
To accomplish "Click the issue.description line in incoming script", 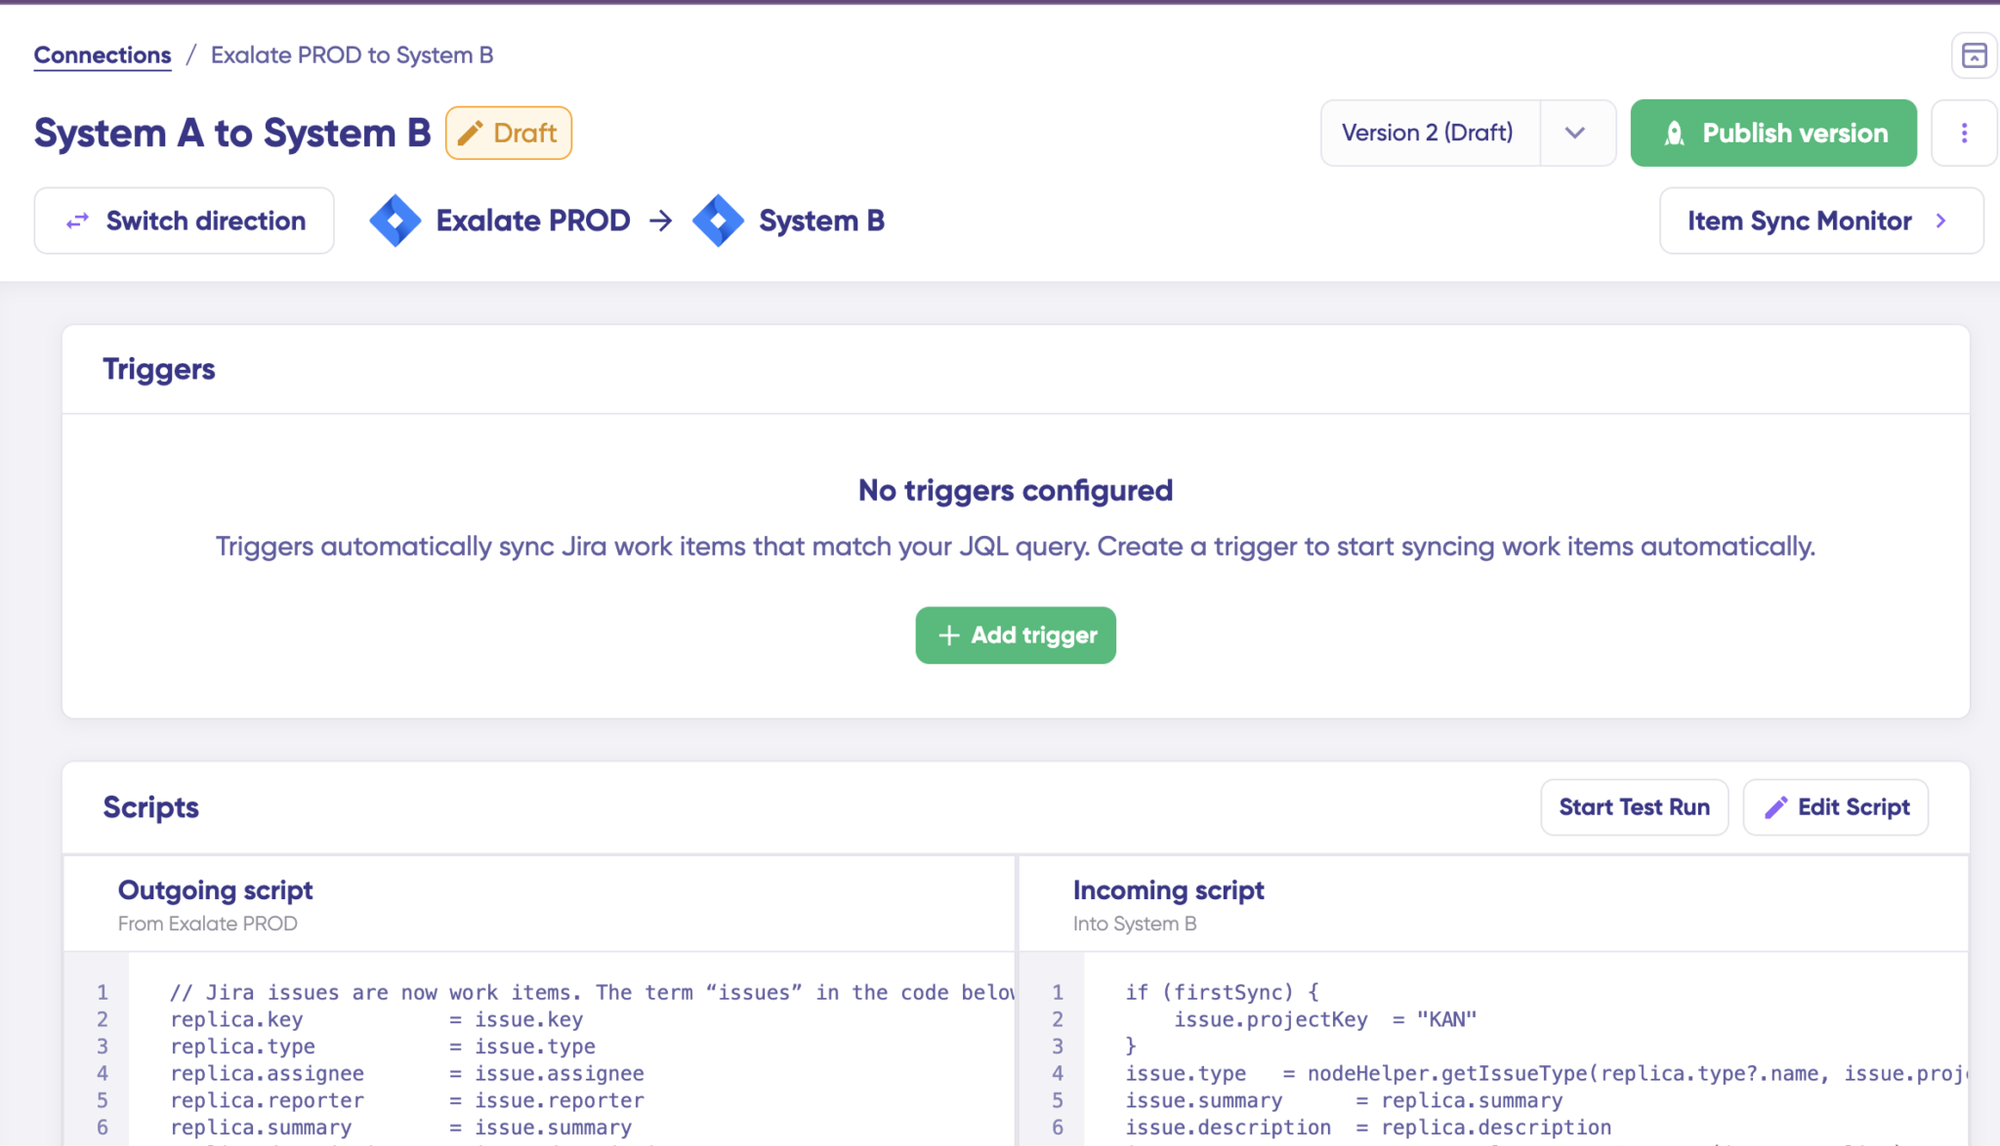I will click(1368, 1128).
